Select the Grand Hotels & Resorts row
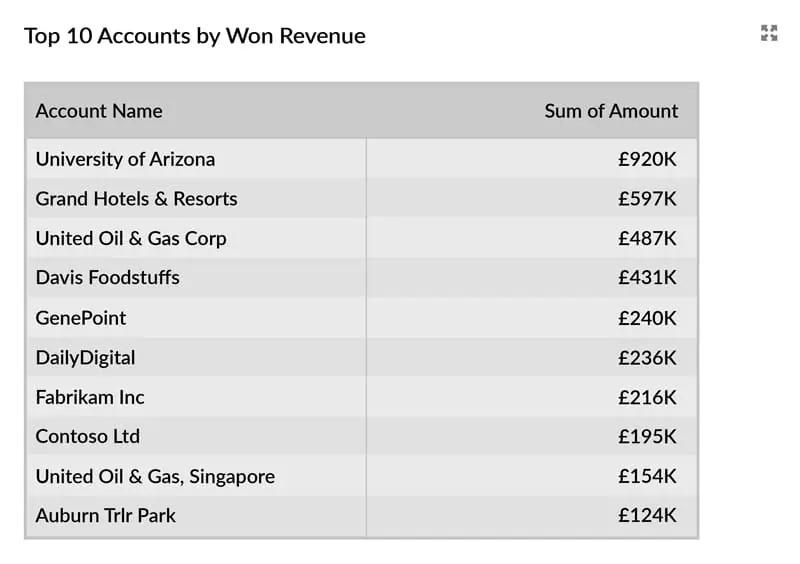Viewport: 800px width, 564px height. coord(136,199)
